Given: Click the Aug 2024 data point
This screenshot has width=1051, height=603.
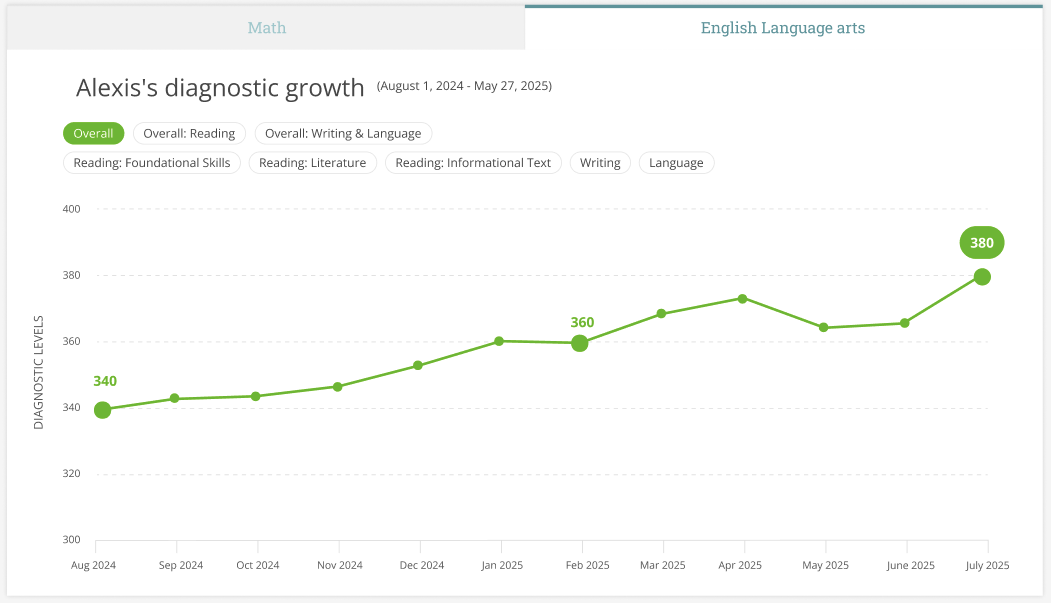Looking at the screenshot, I should click(x=103, y=410).
